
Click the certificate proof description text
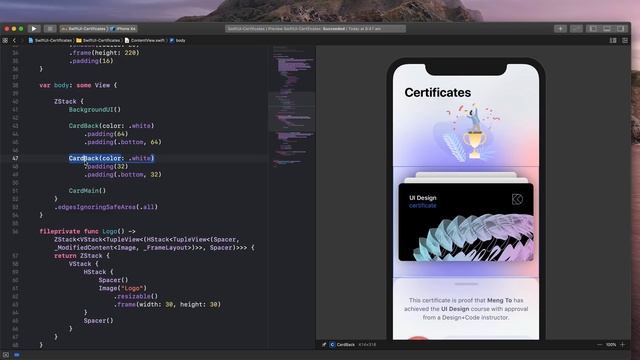pos(466,309)
